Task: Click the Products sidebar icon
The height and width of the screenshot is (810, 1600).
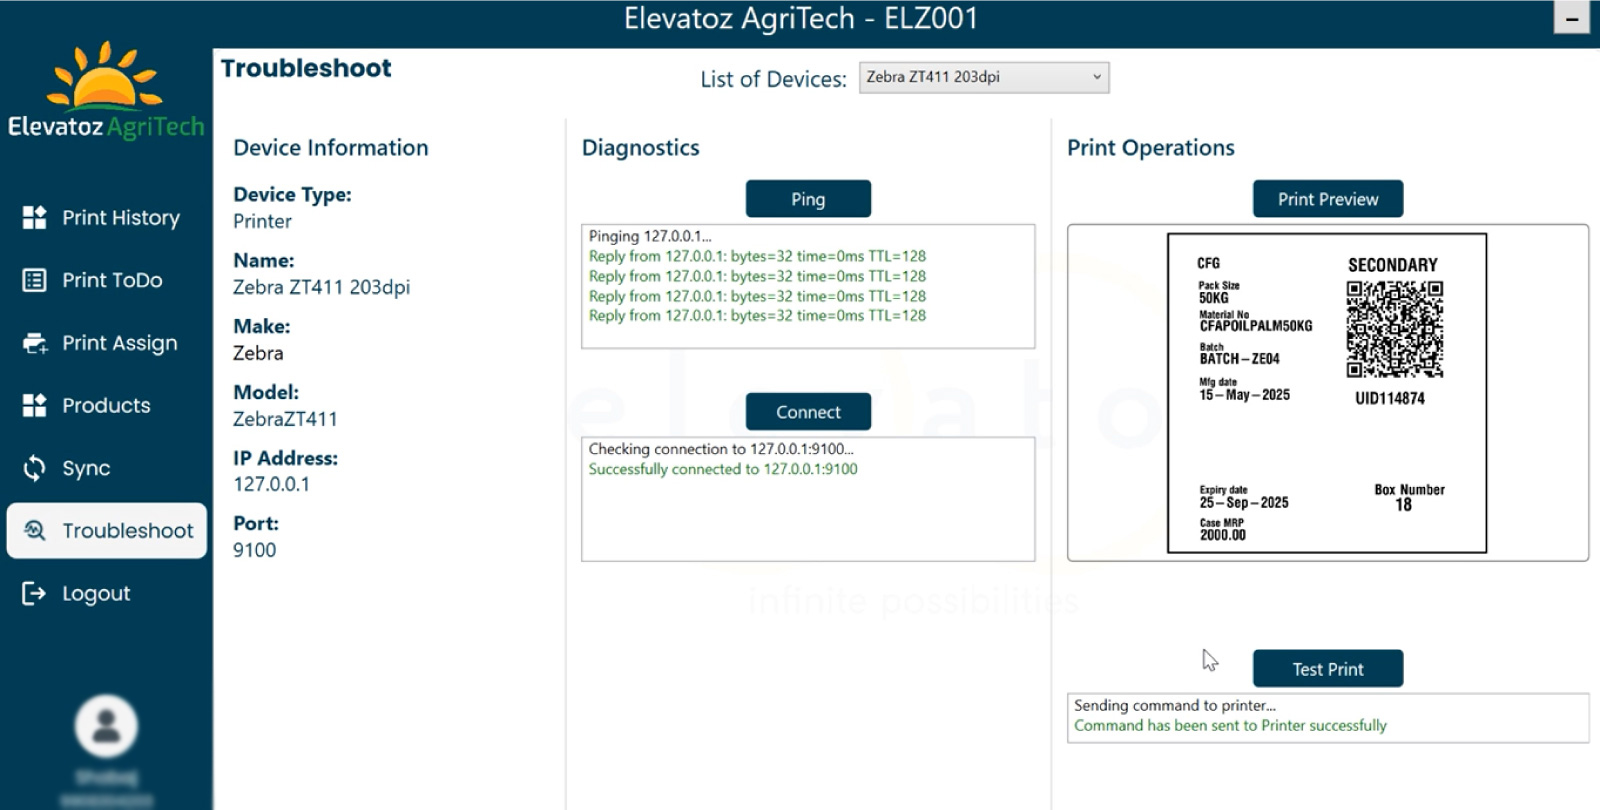Action: click(x=34, y=406)
